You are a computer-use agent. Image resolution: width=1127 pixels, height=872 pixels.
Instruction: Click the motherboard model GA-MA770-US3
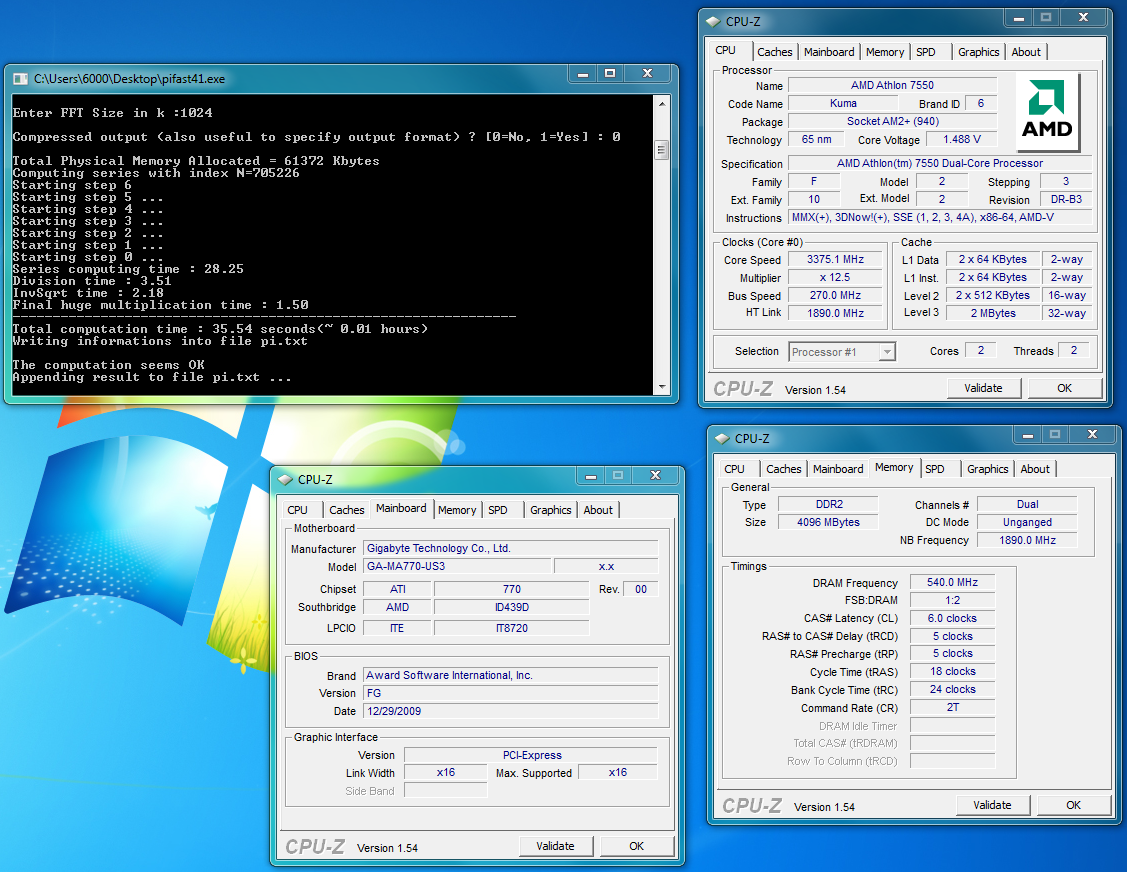point(457,566)
